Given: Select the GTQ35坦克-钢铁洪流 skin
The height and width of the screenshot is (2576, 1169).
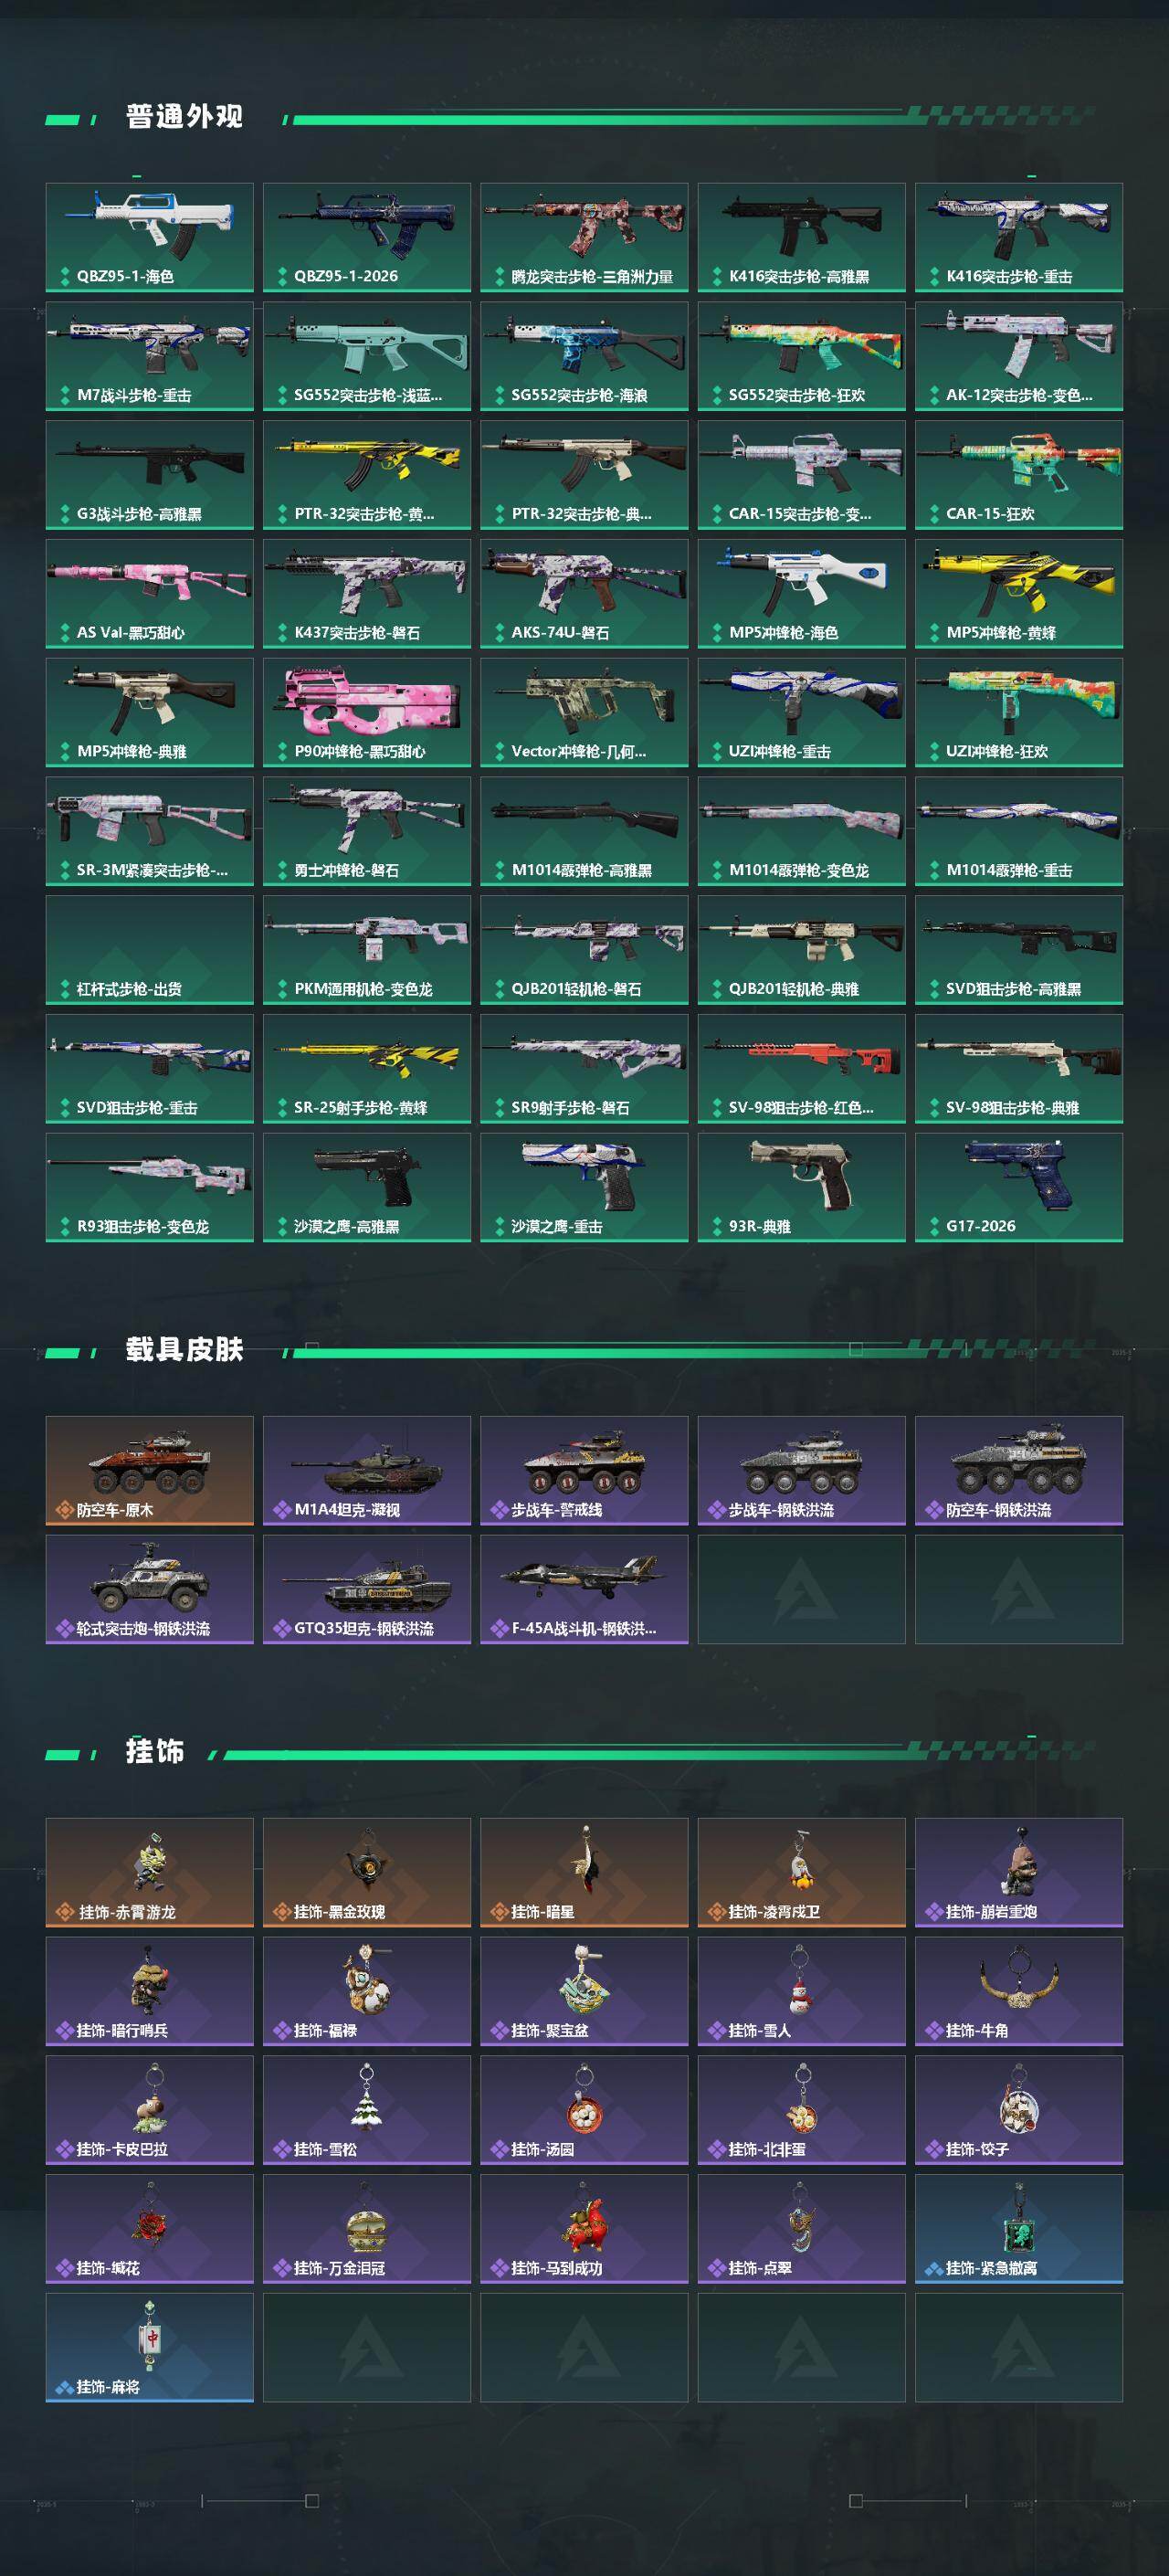Looking at the screenshot, I should (x=367, y=1590).
